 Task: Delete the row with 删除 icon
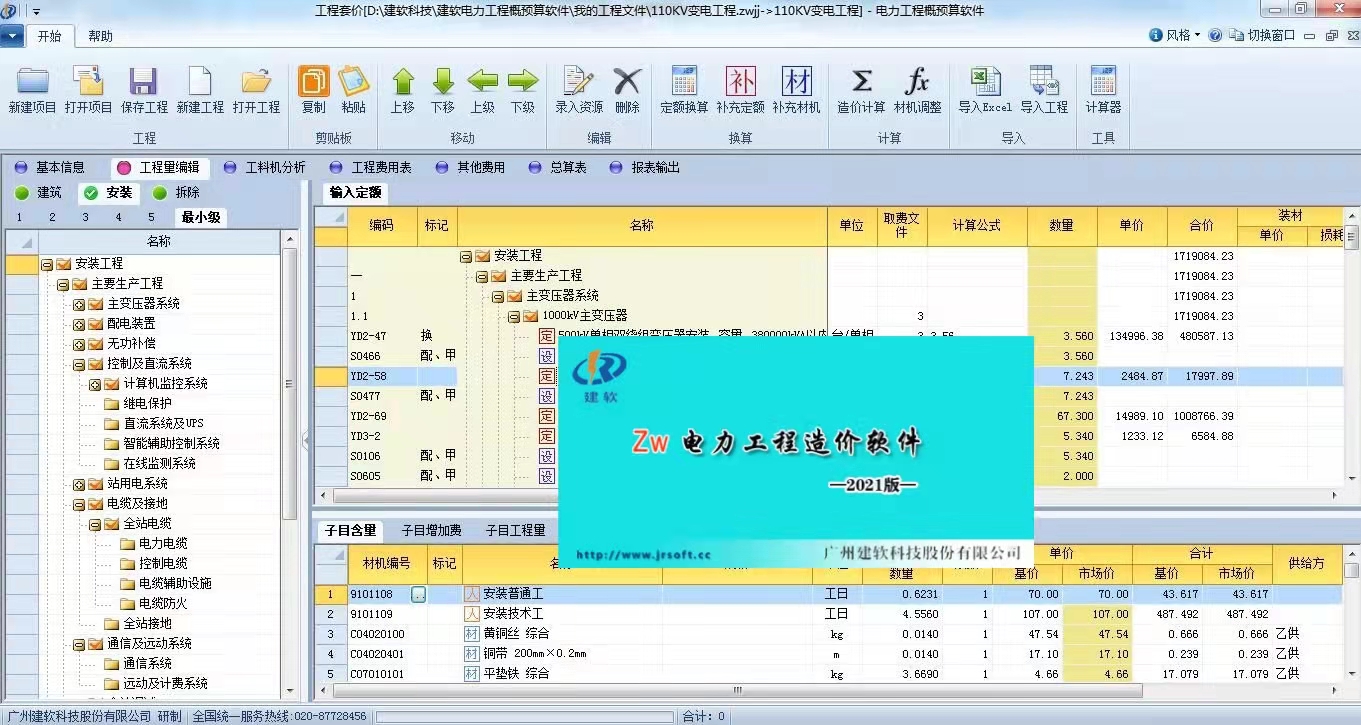coord(627,90)
